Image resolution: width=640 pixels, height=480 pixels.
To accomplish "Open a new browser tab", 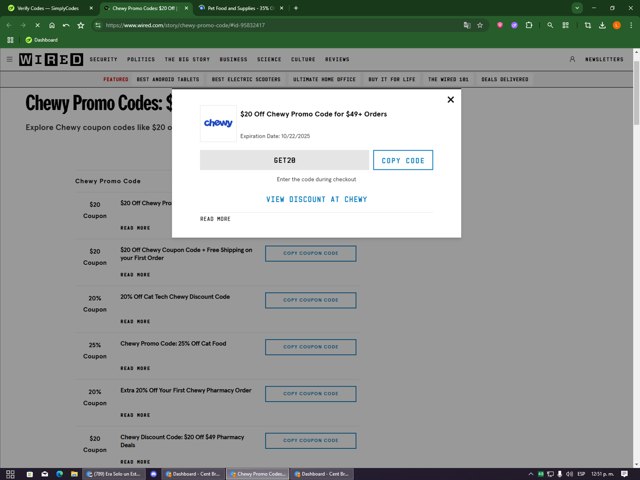I will click(x=296, y=8).
